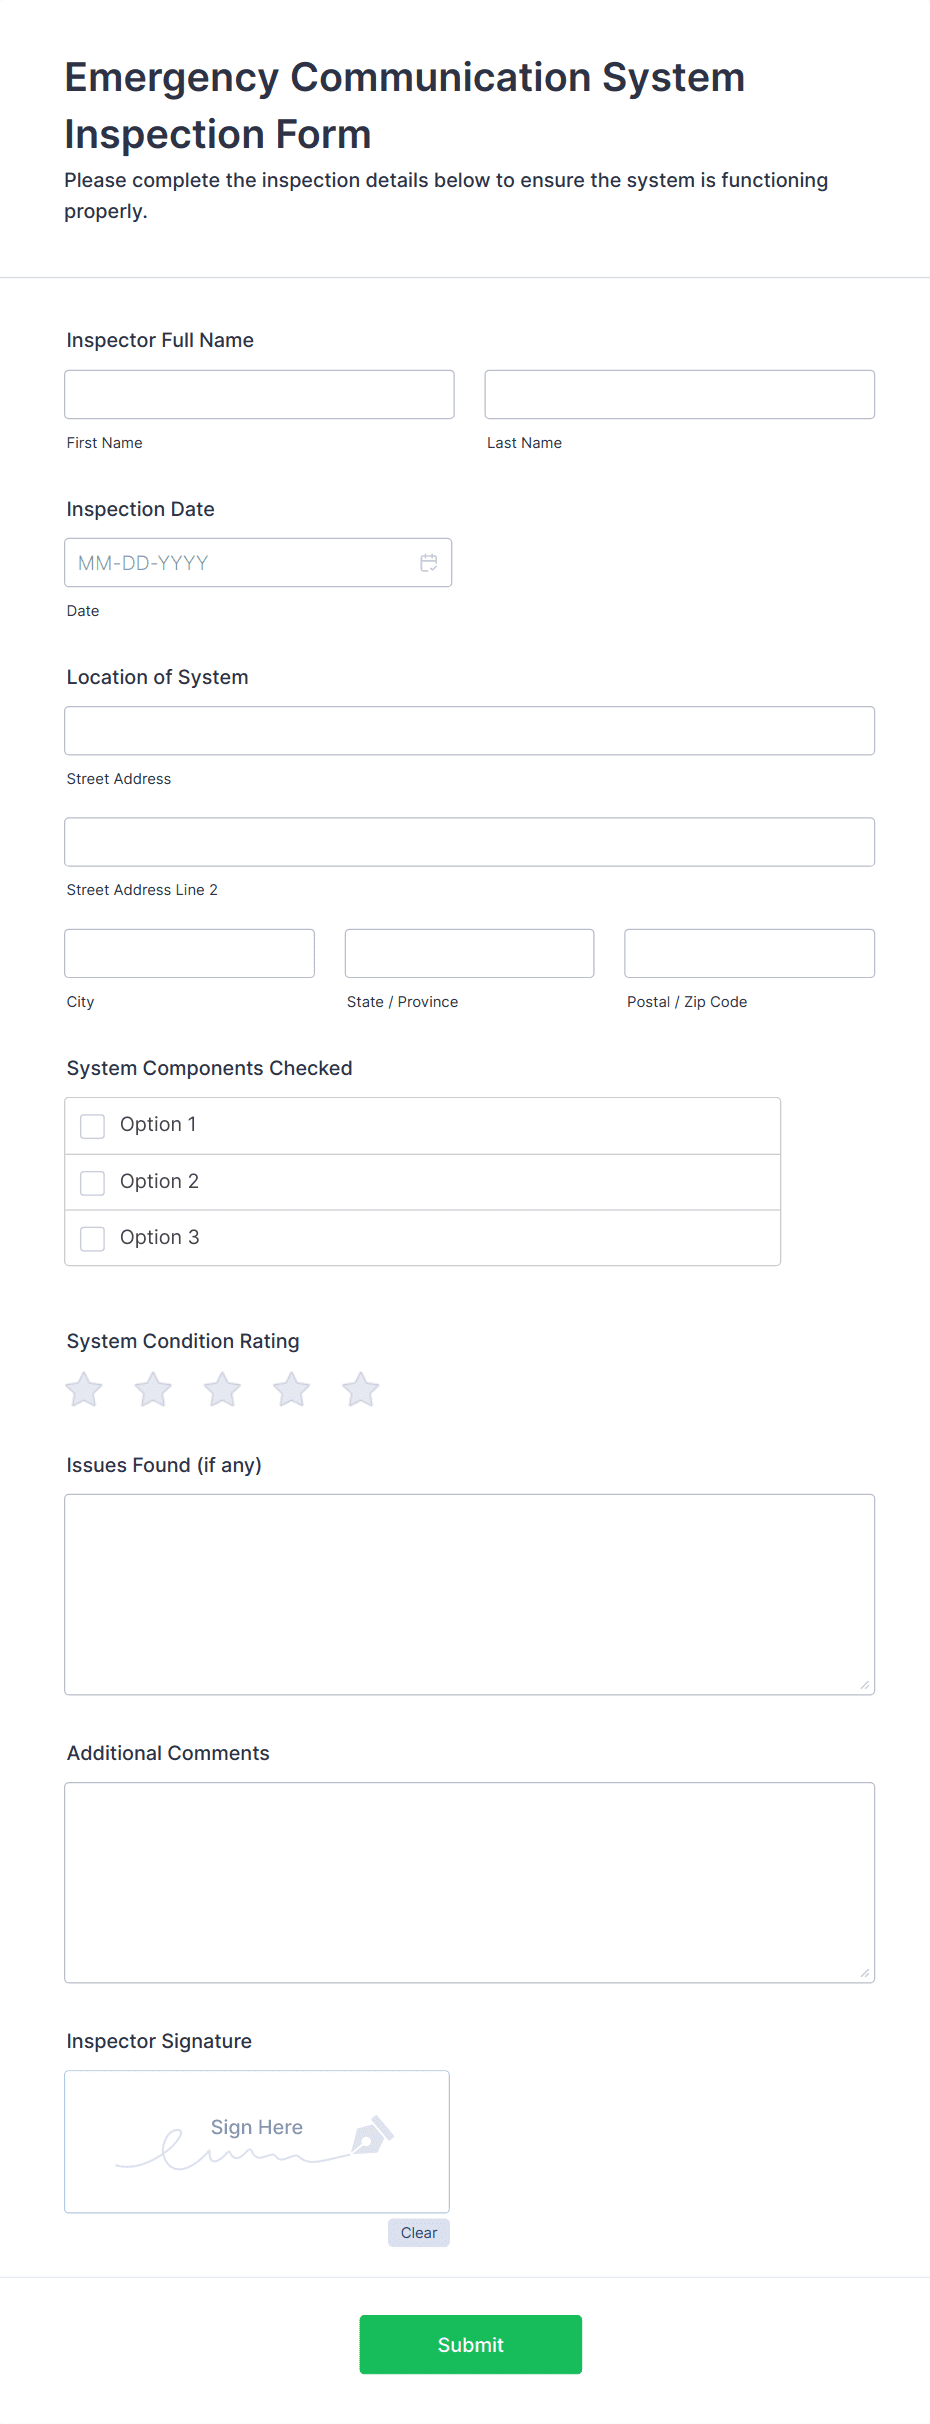Viewport: 930px width, 2424px height.
Task: Focus the First Name field
Action: [259, 395]
